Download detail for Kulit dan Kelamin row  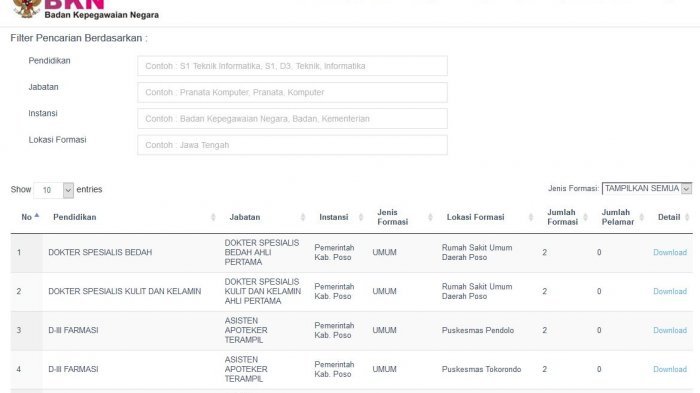click(670, 291)
